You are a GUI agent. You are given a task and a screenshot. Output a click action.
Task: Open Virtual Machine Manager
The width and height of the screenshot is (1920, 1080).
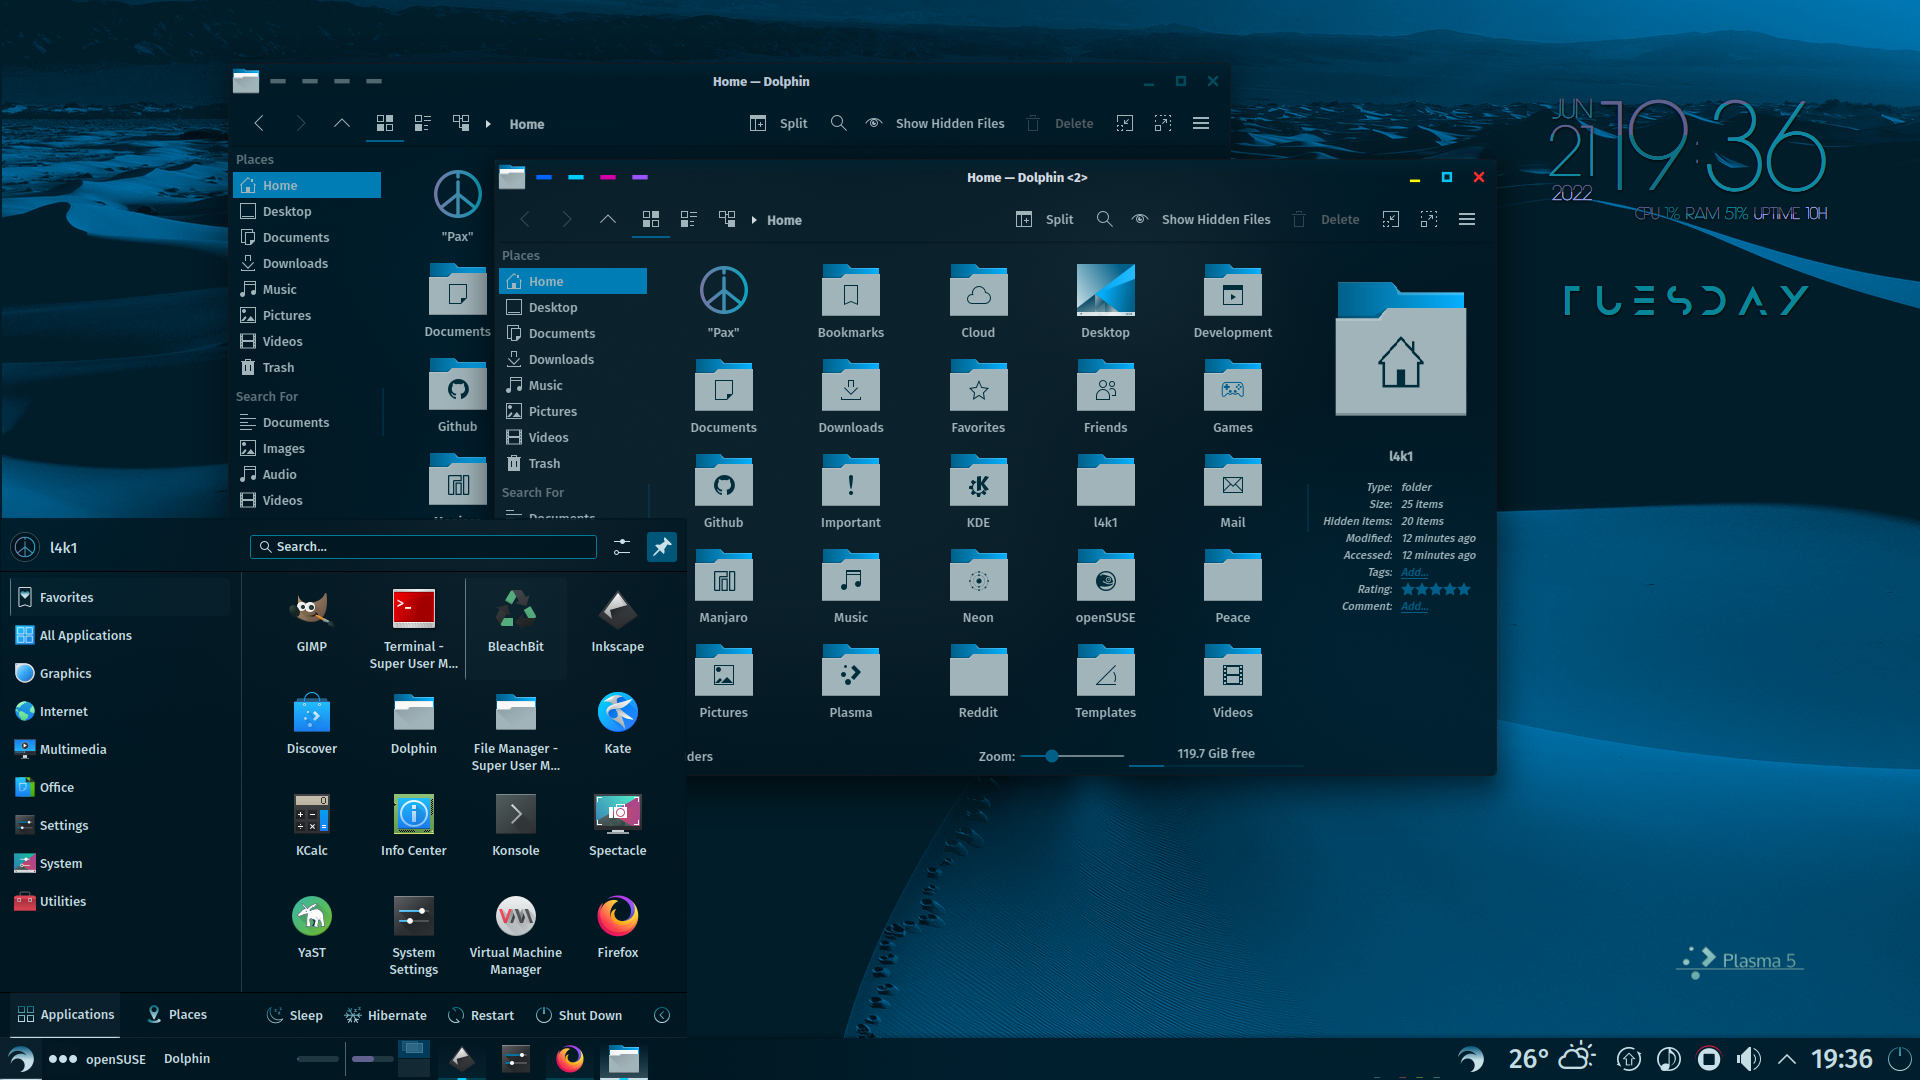tap(516, 935)
